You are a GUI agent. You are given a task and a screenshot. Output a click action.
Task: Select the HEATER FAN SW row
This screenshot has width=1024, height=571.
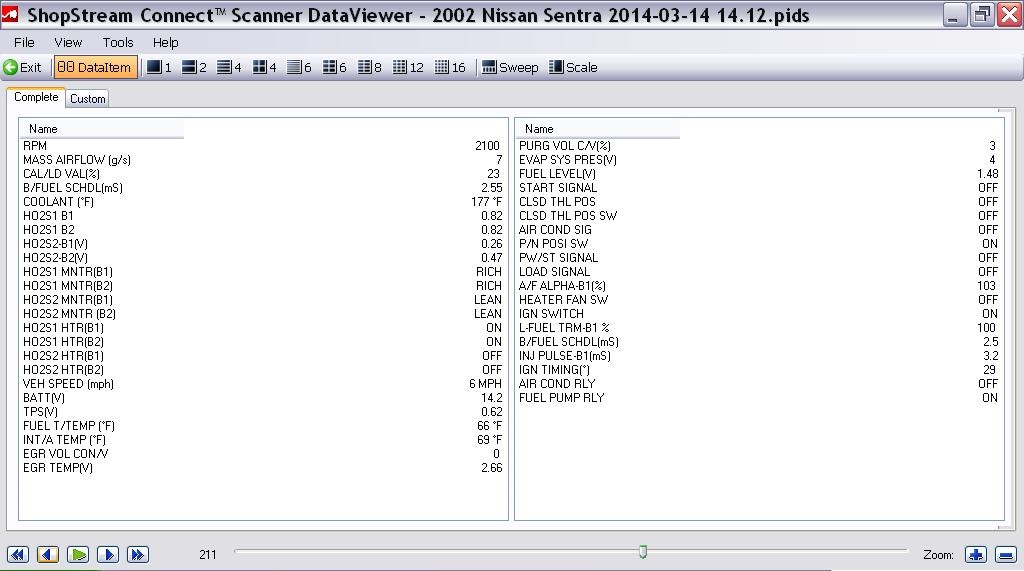[758, 300]
